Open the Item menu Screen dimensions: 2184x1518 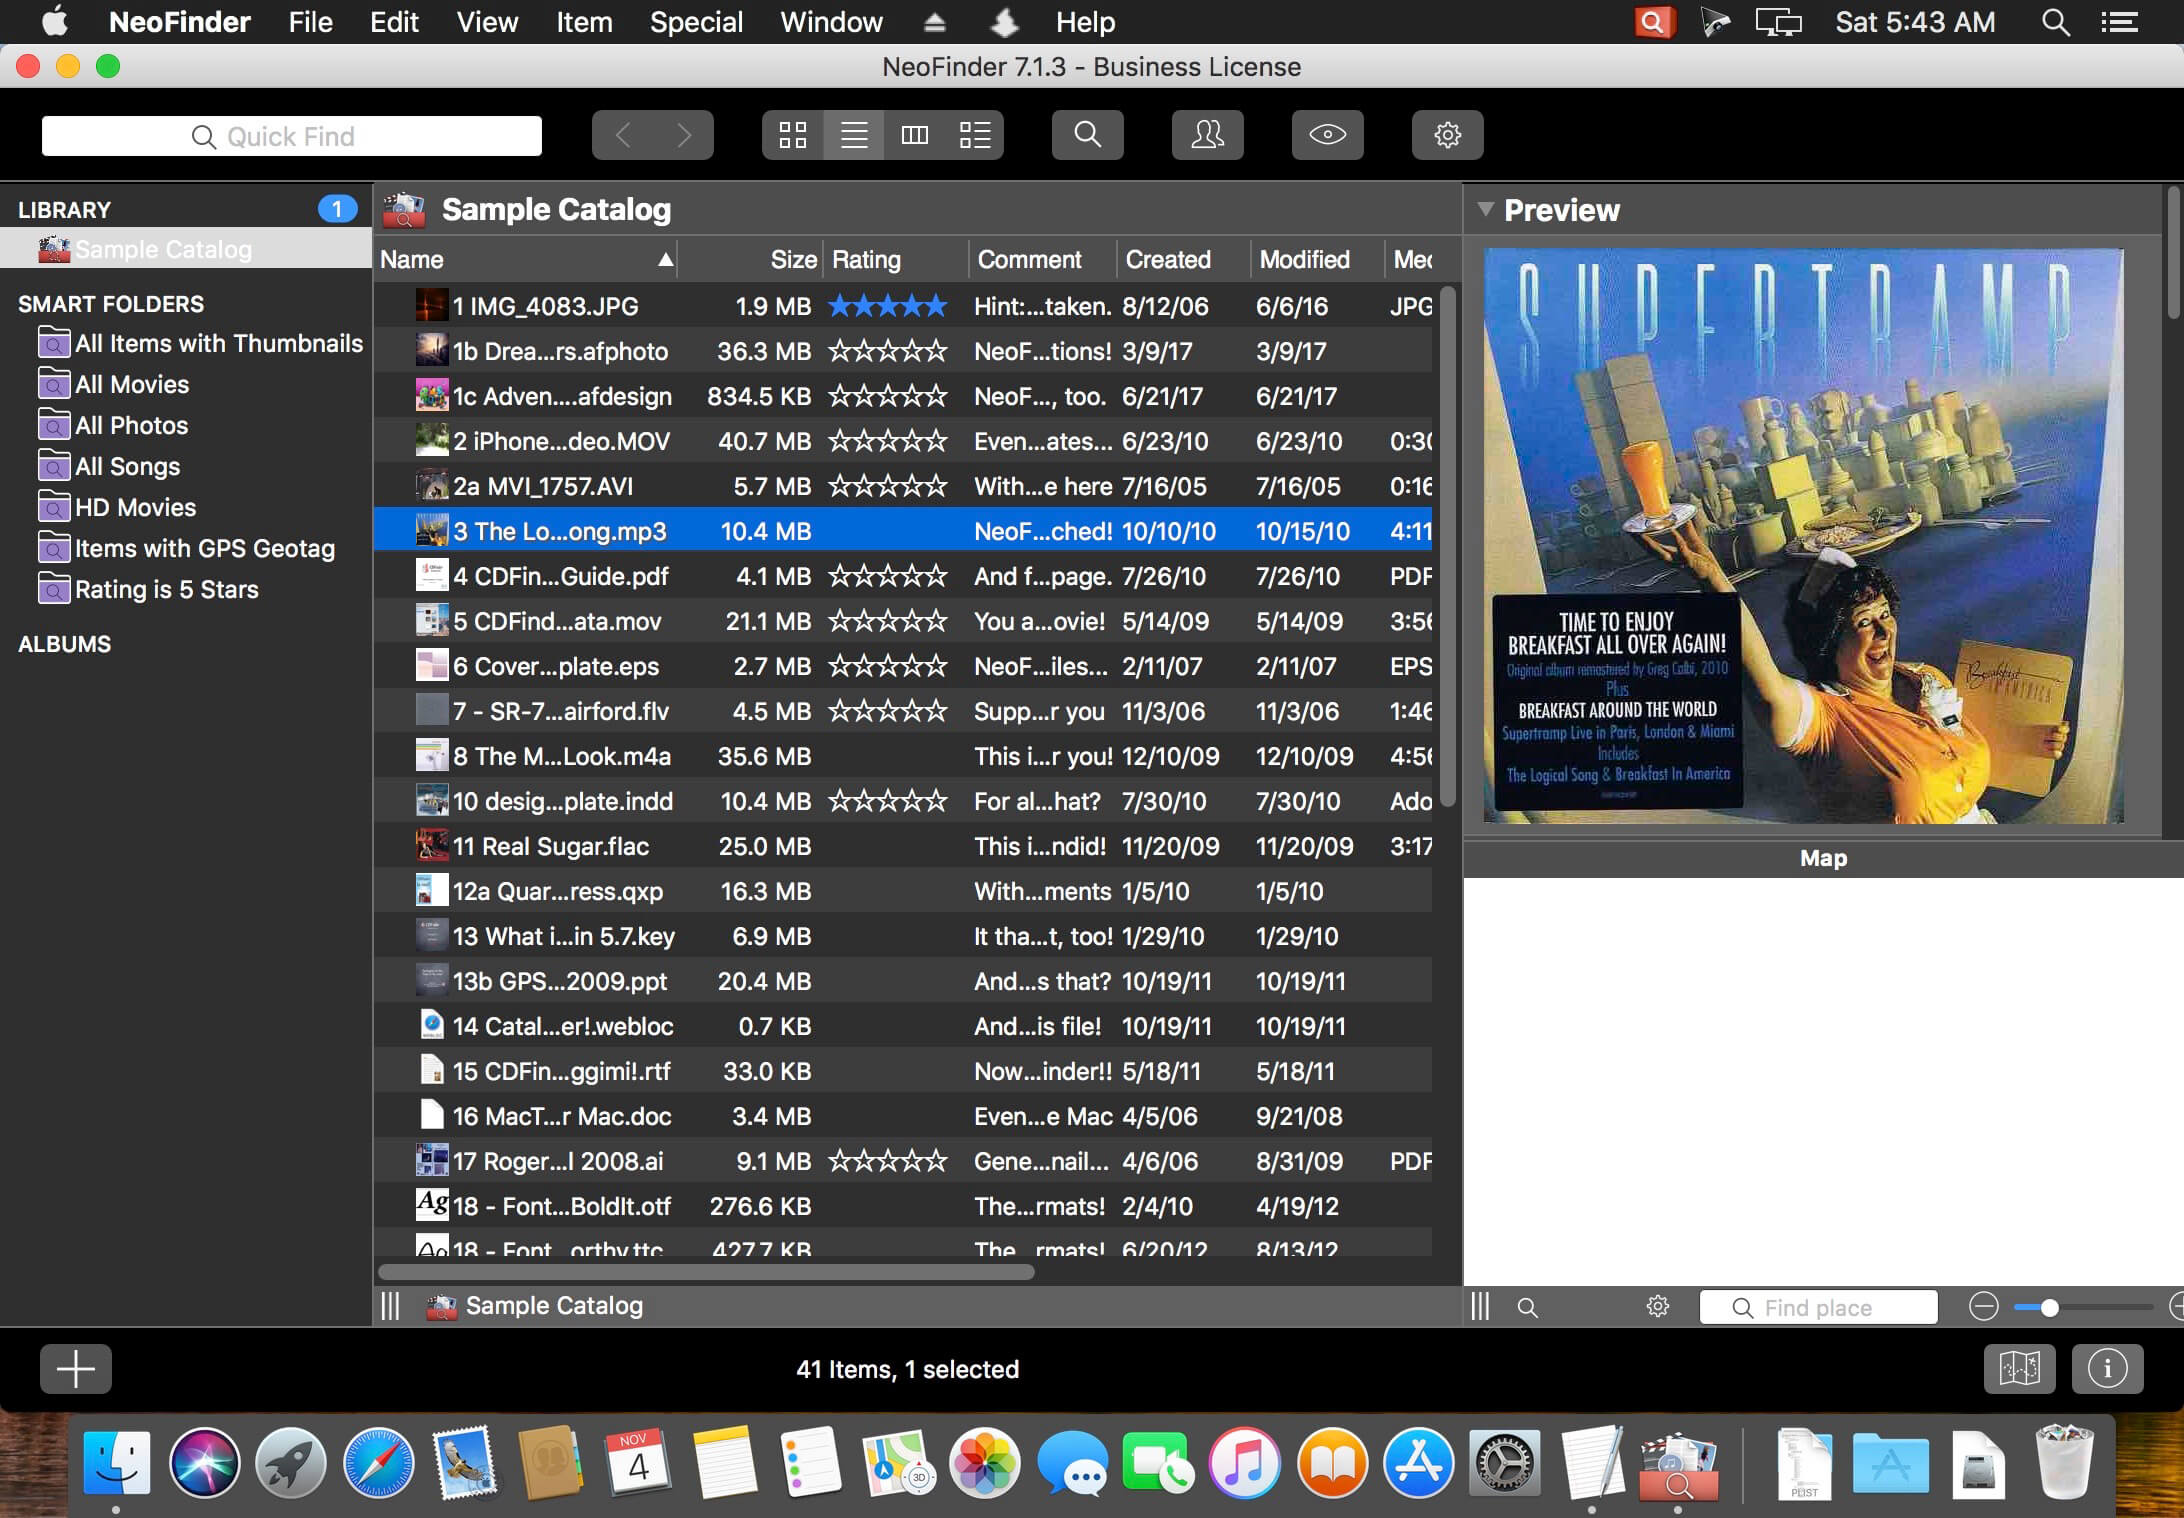click(584, 22)
